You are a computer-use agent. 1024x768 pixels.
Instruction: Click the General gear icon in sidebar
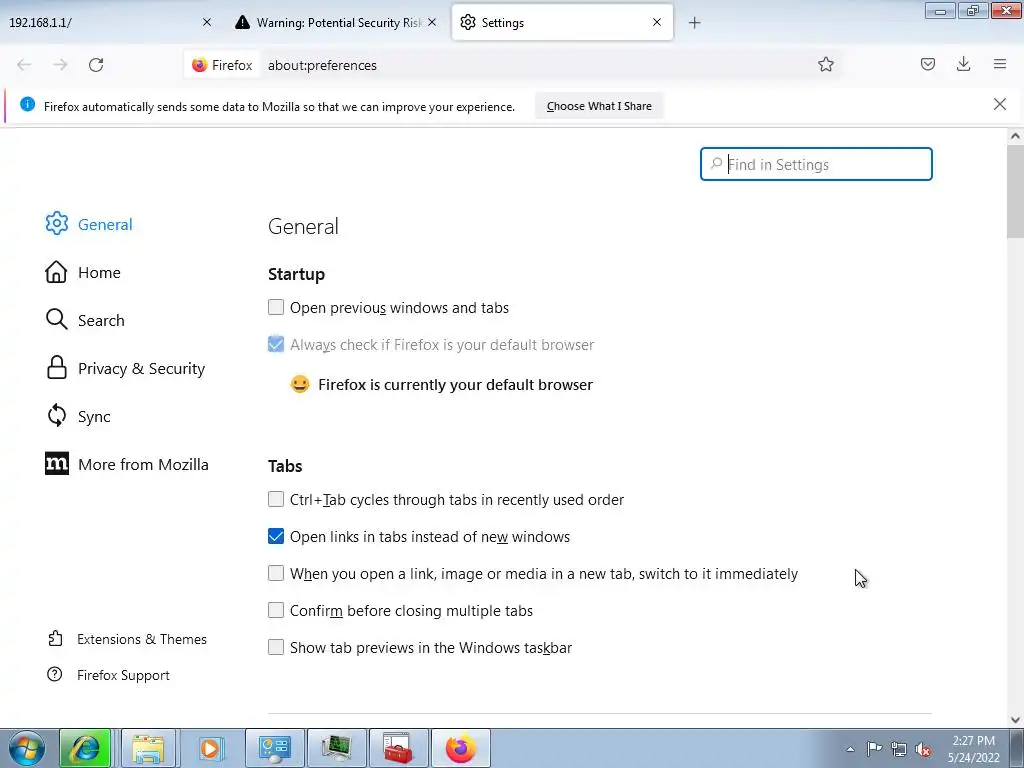[57, 223]
